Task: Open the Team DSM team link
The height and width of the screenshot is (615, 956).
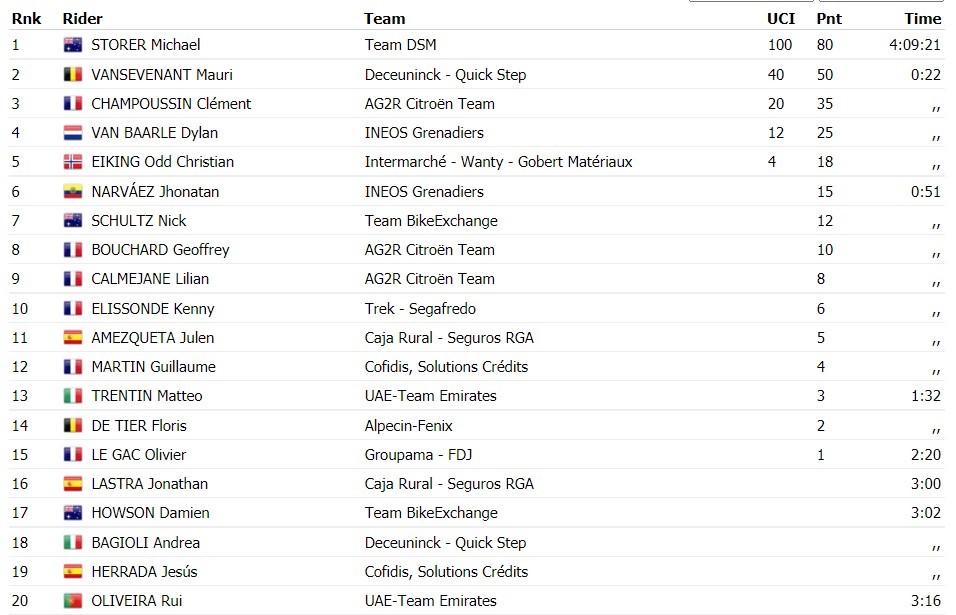Action: (x=401, y=44)
